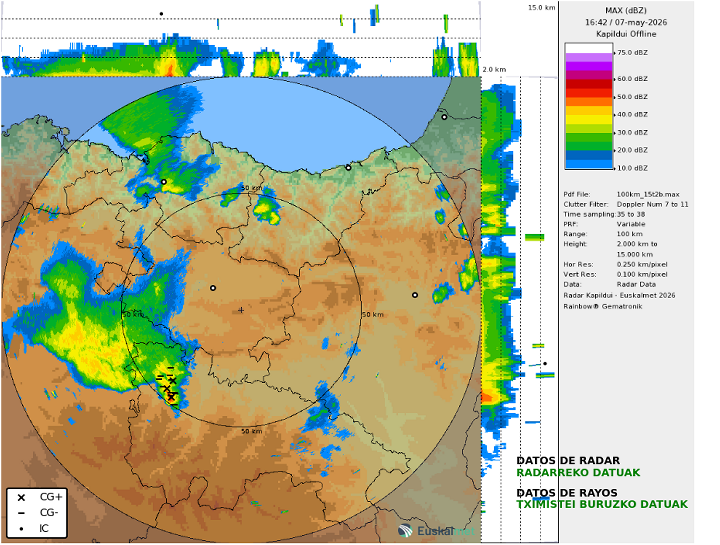
Task: Click the PRF value 'Variable'
Action: click(x=631, y=224)
